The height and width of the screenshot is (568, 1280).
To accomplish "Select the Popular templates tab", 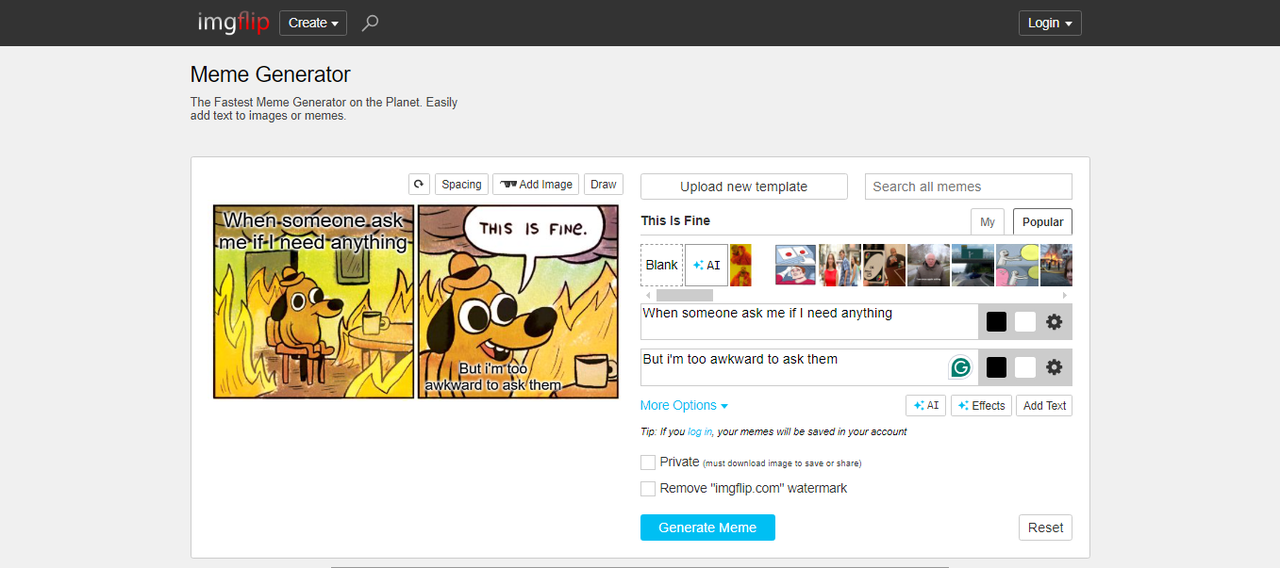I will (x=1042, y=222).
